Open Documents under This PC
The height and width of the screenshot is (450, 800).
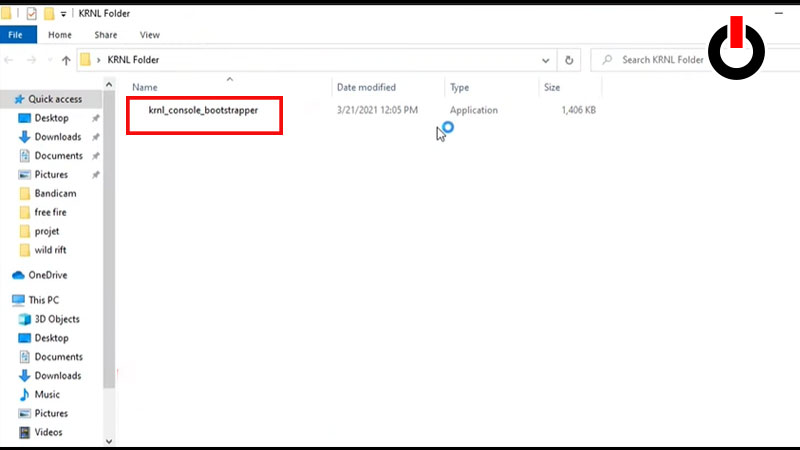tap(59, 357)
